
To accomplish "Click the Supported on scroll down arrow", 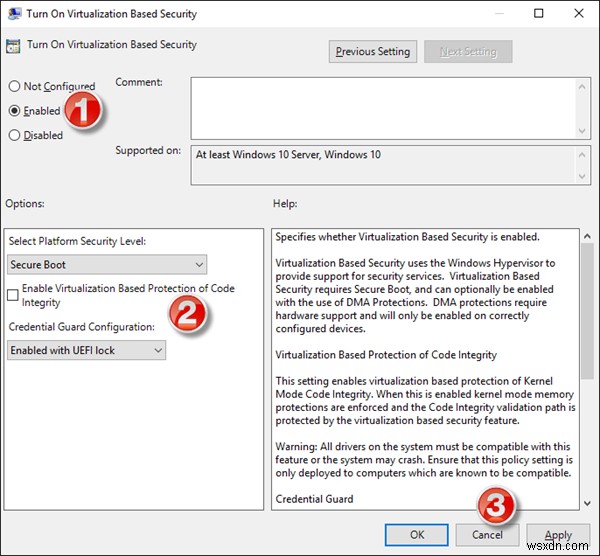I will pyautogui.click(x=582, y=176).
